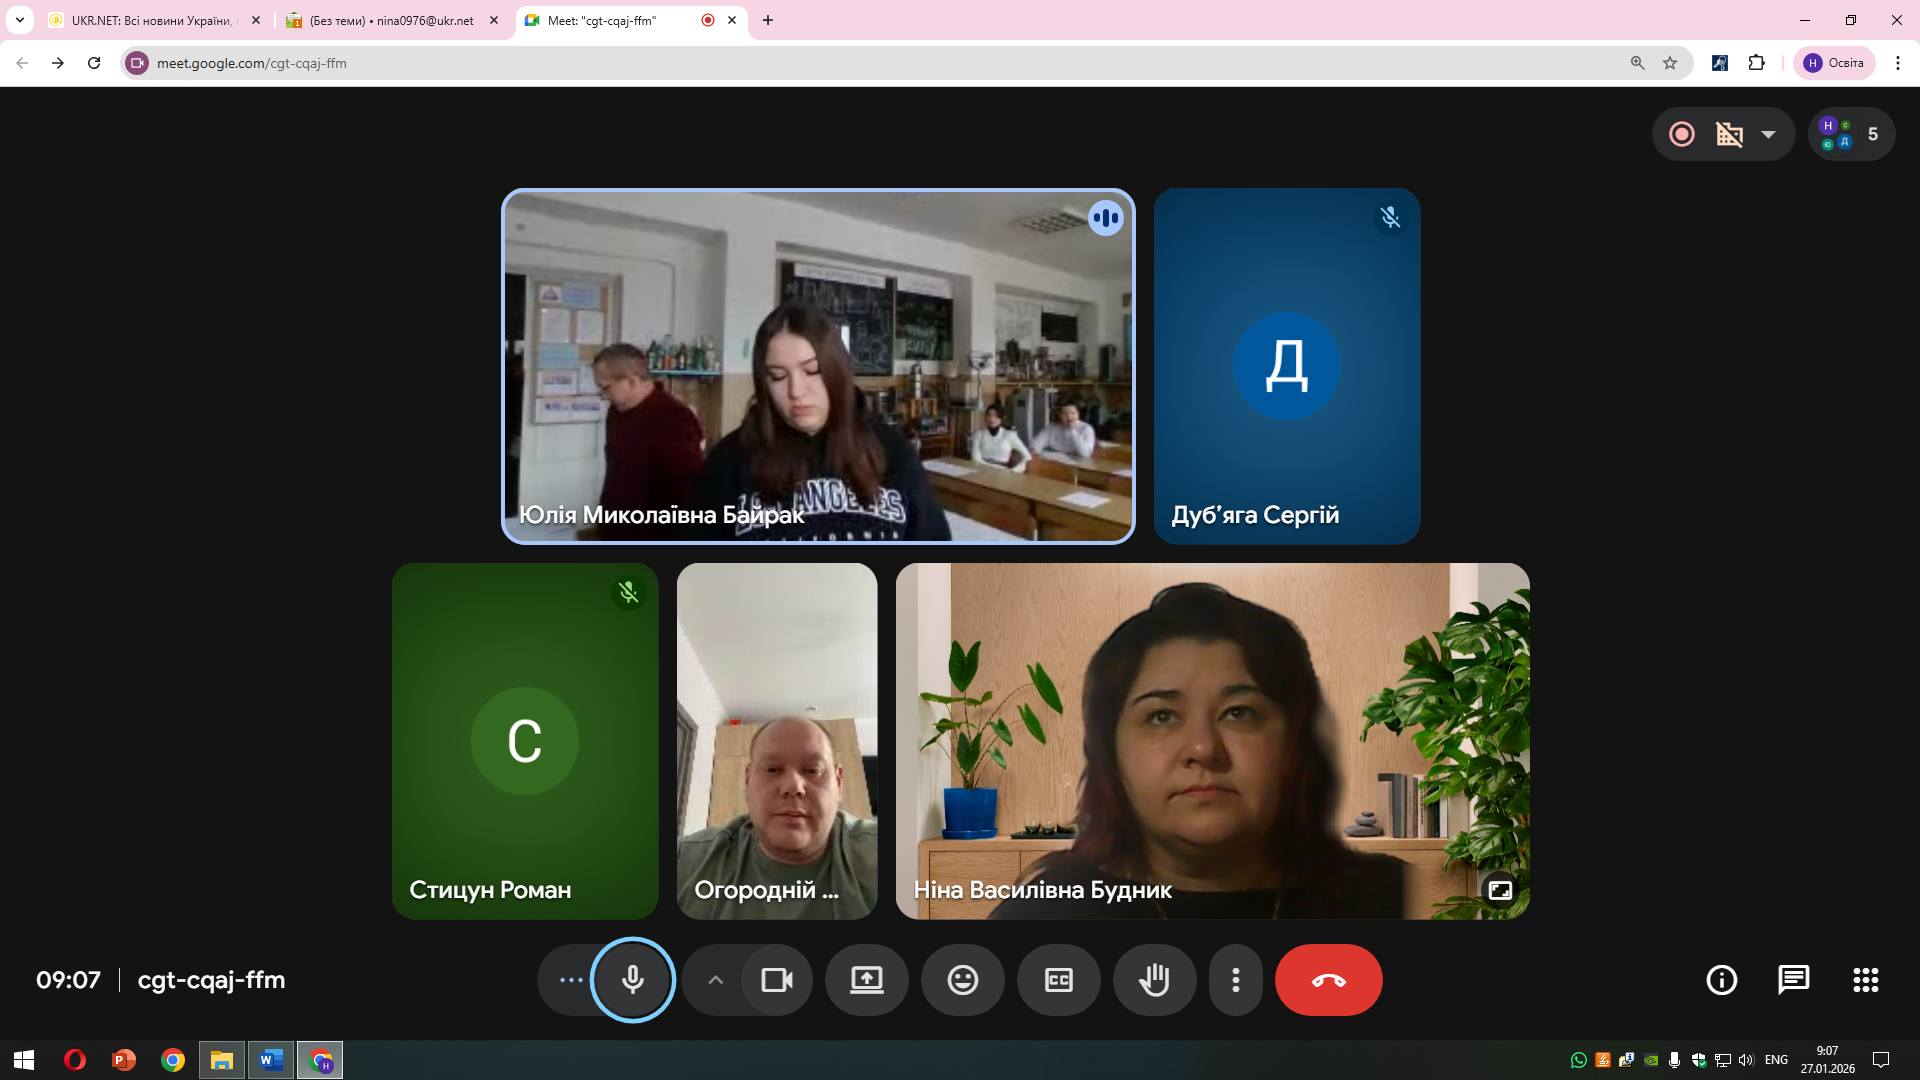Viewport: 1920px width, 1080px height.
Task: Leave the call with red button
Action: pyautogui.click(x=1328, y=980)
